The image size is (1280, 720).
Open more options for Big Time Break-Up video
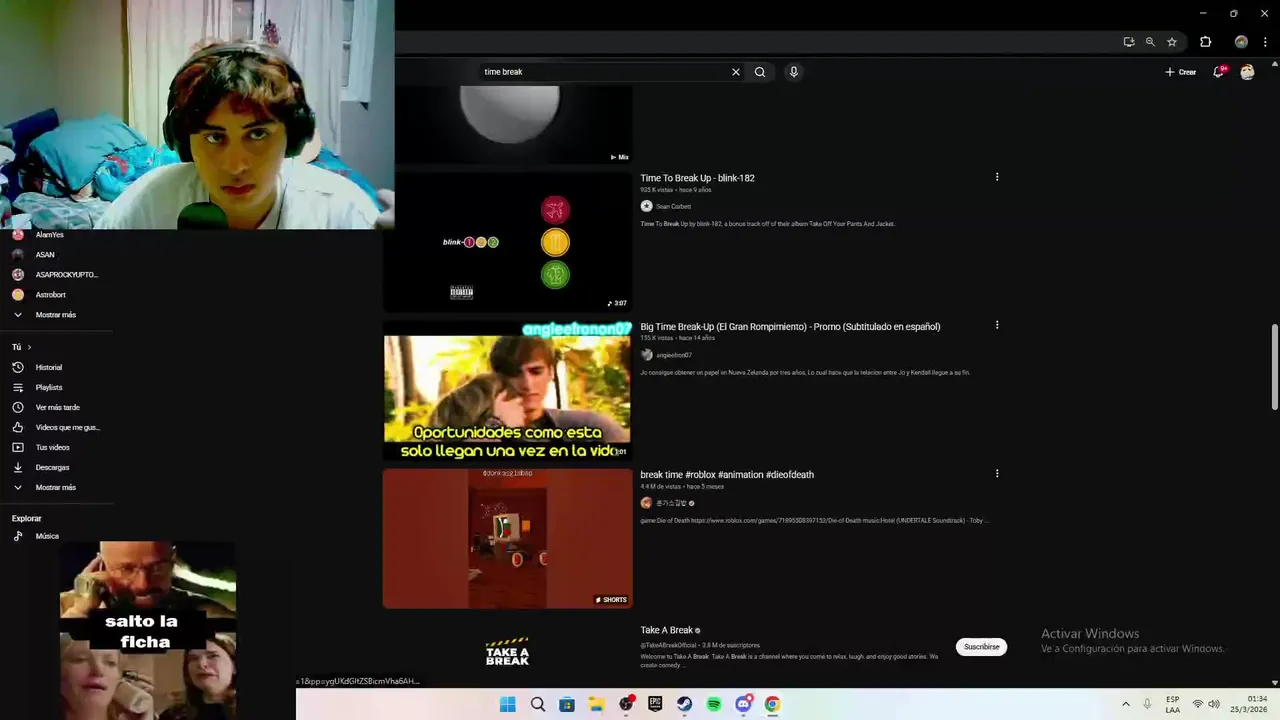coord(997,325)
